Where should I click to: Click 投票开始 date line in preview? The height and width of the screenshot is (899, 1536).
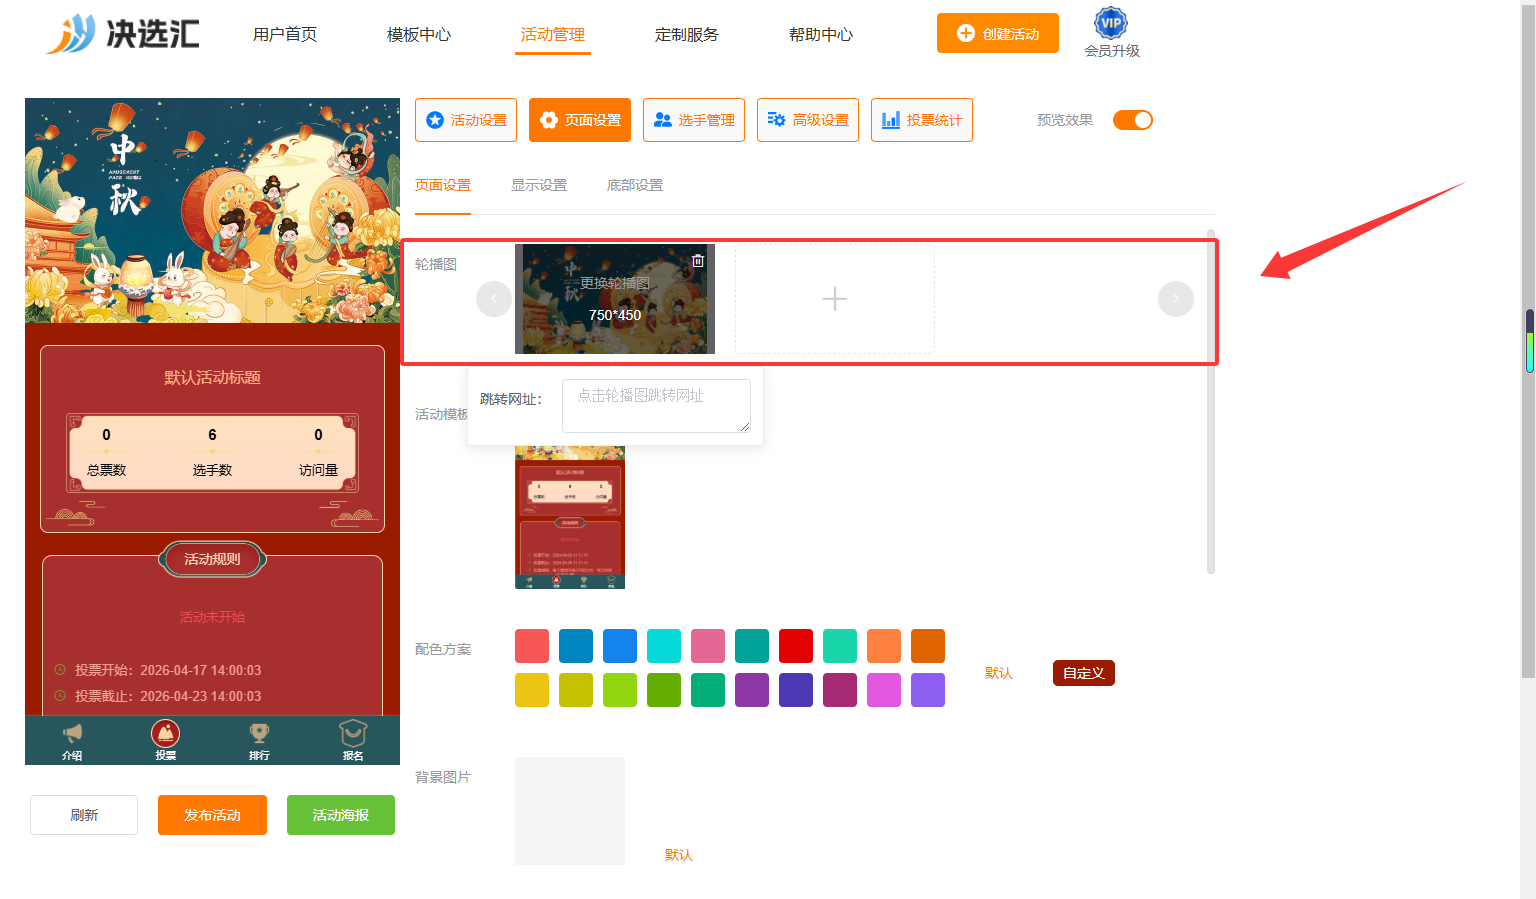coord(158,670)
